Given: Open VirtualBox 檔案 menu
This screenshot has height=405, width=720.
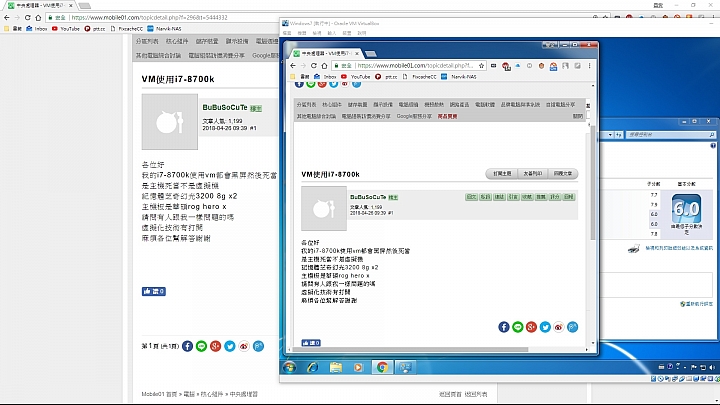Looking at the screenshot, I should pyautogui.click(x=287, y=33).
